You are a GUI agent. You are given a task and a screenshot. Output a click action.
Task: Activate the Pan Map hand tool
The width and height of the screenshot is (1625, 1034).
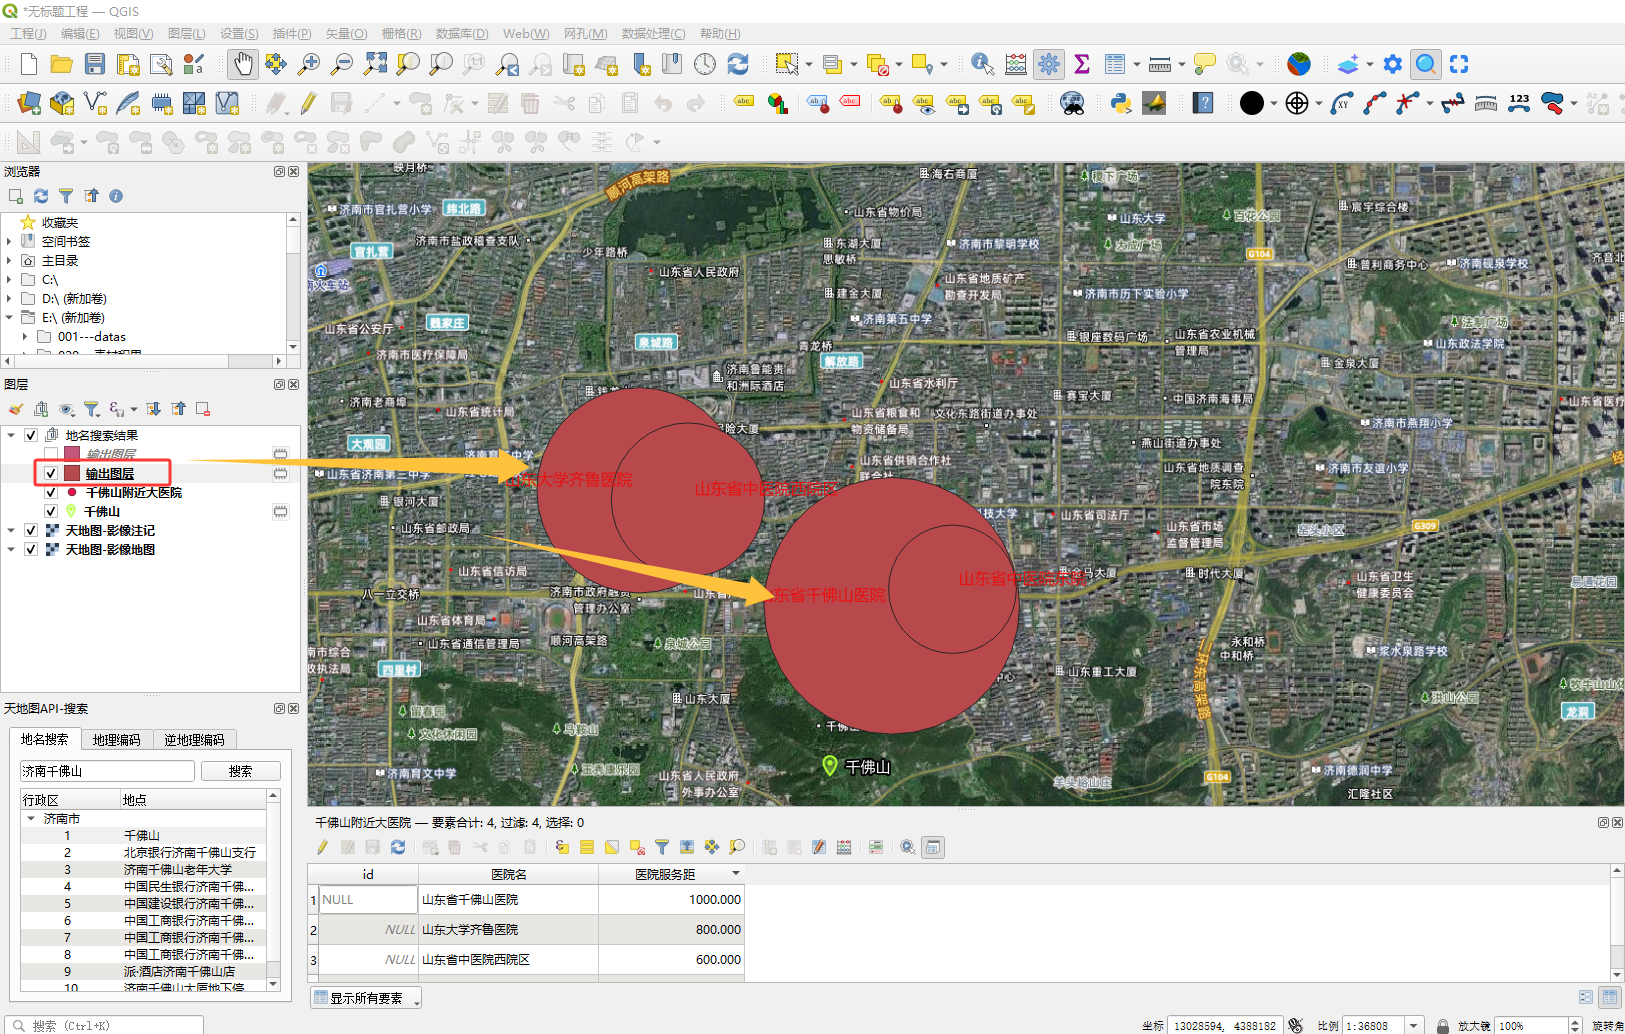242,64
